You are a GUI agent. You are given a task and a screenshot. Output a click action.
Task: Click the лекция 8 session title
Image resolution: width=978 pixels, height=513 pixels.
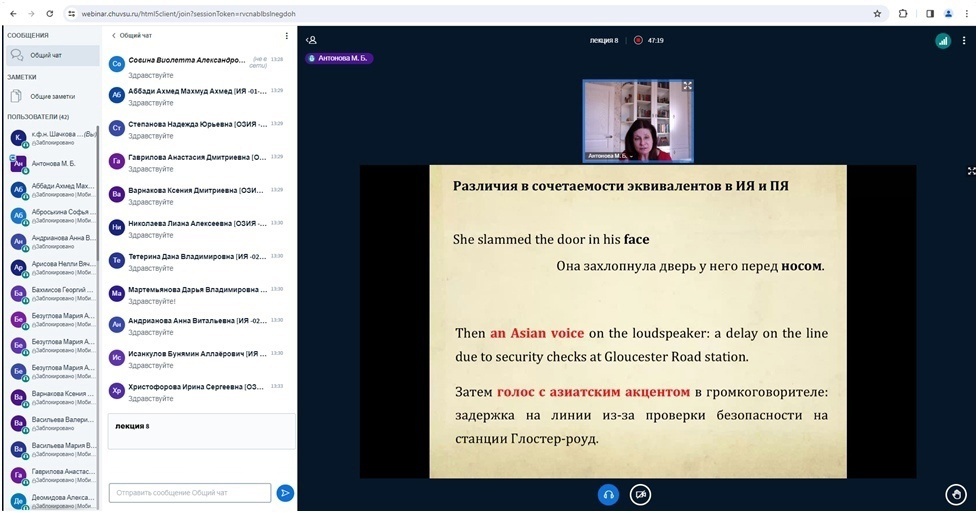[x=604, y=41]
